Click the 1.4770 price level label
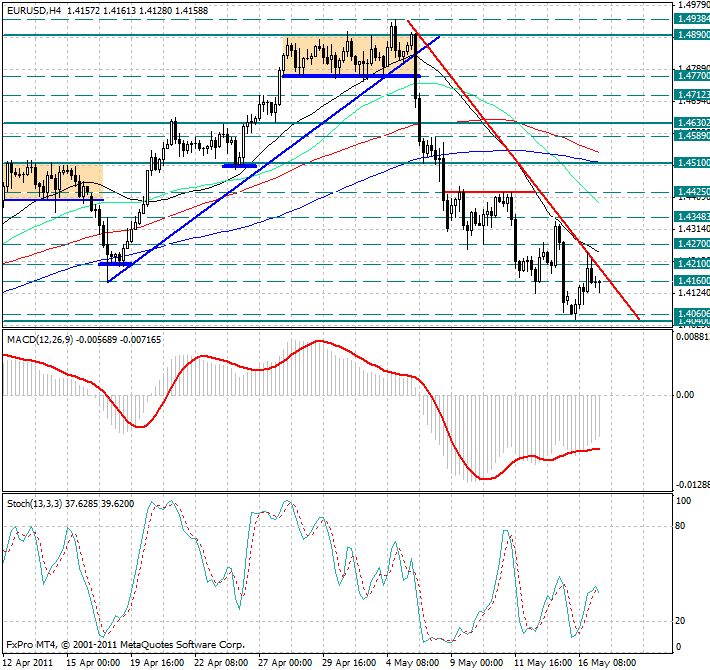Viewport: 710px width, 670px height. click(x=691, y=76)
